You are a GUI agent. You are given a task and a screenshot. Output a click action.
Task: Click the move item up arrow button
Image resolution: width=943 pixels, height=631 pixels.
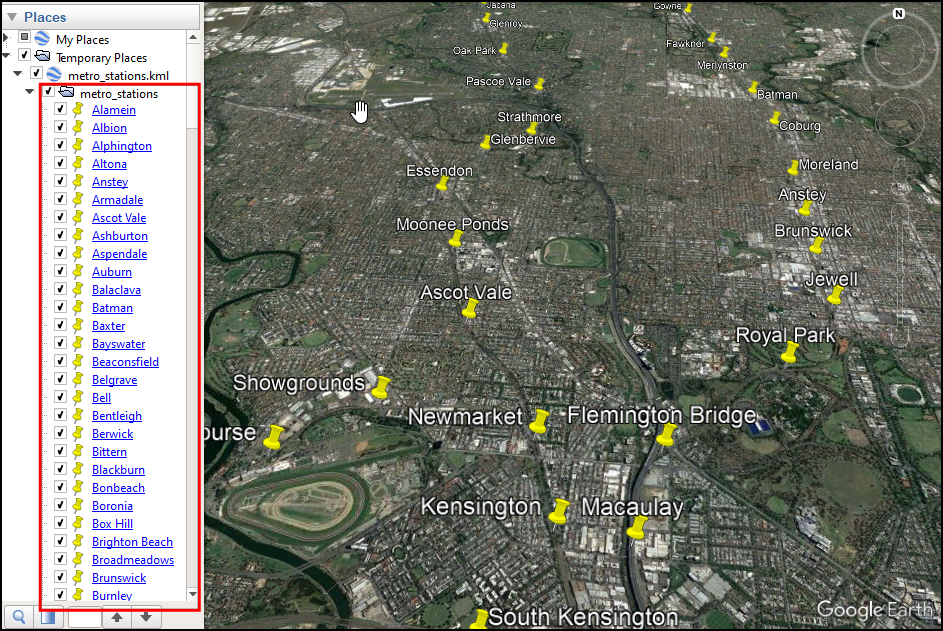click(x=117, y=617)
